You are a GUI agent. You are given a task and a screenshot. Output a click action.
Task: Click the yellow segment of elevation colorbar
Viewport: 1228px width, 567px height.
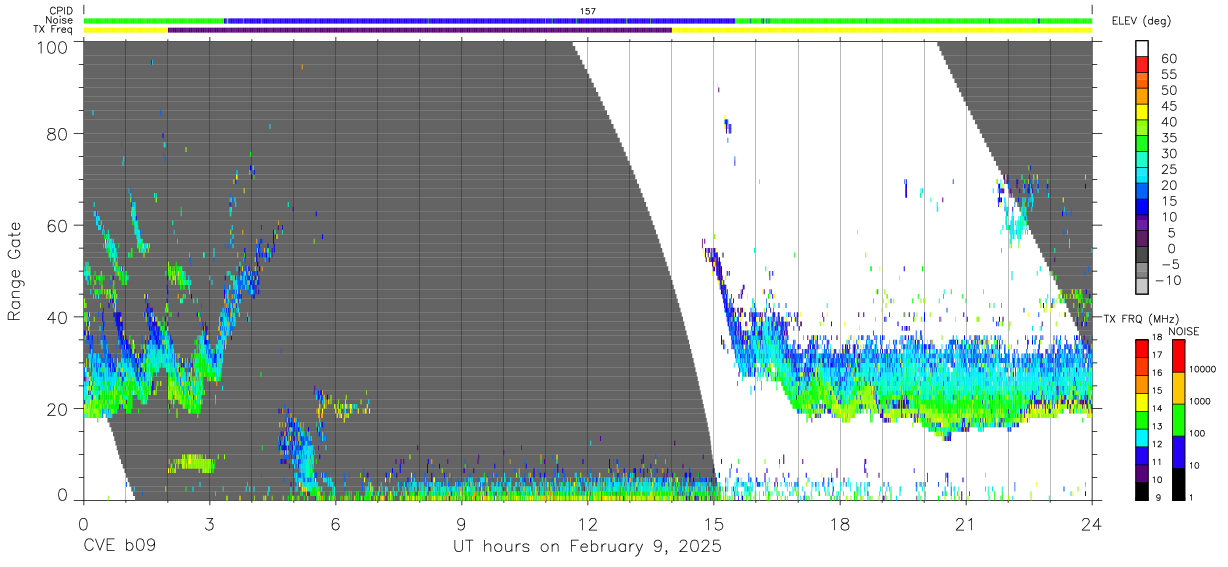click(x=1142, y=113)
